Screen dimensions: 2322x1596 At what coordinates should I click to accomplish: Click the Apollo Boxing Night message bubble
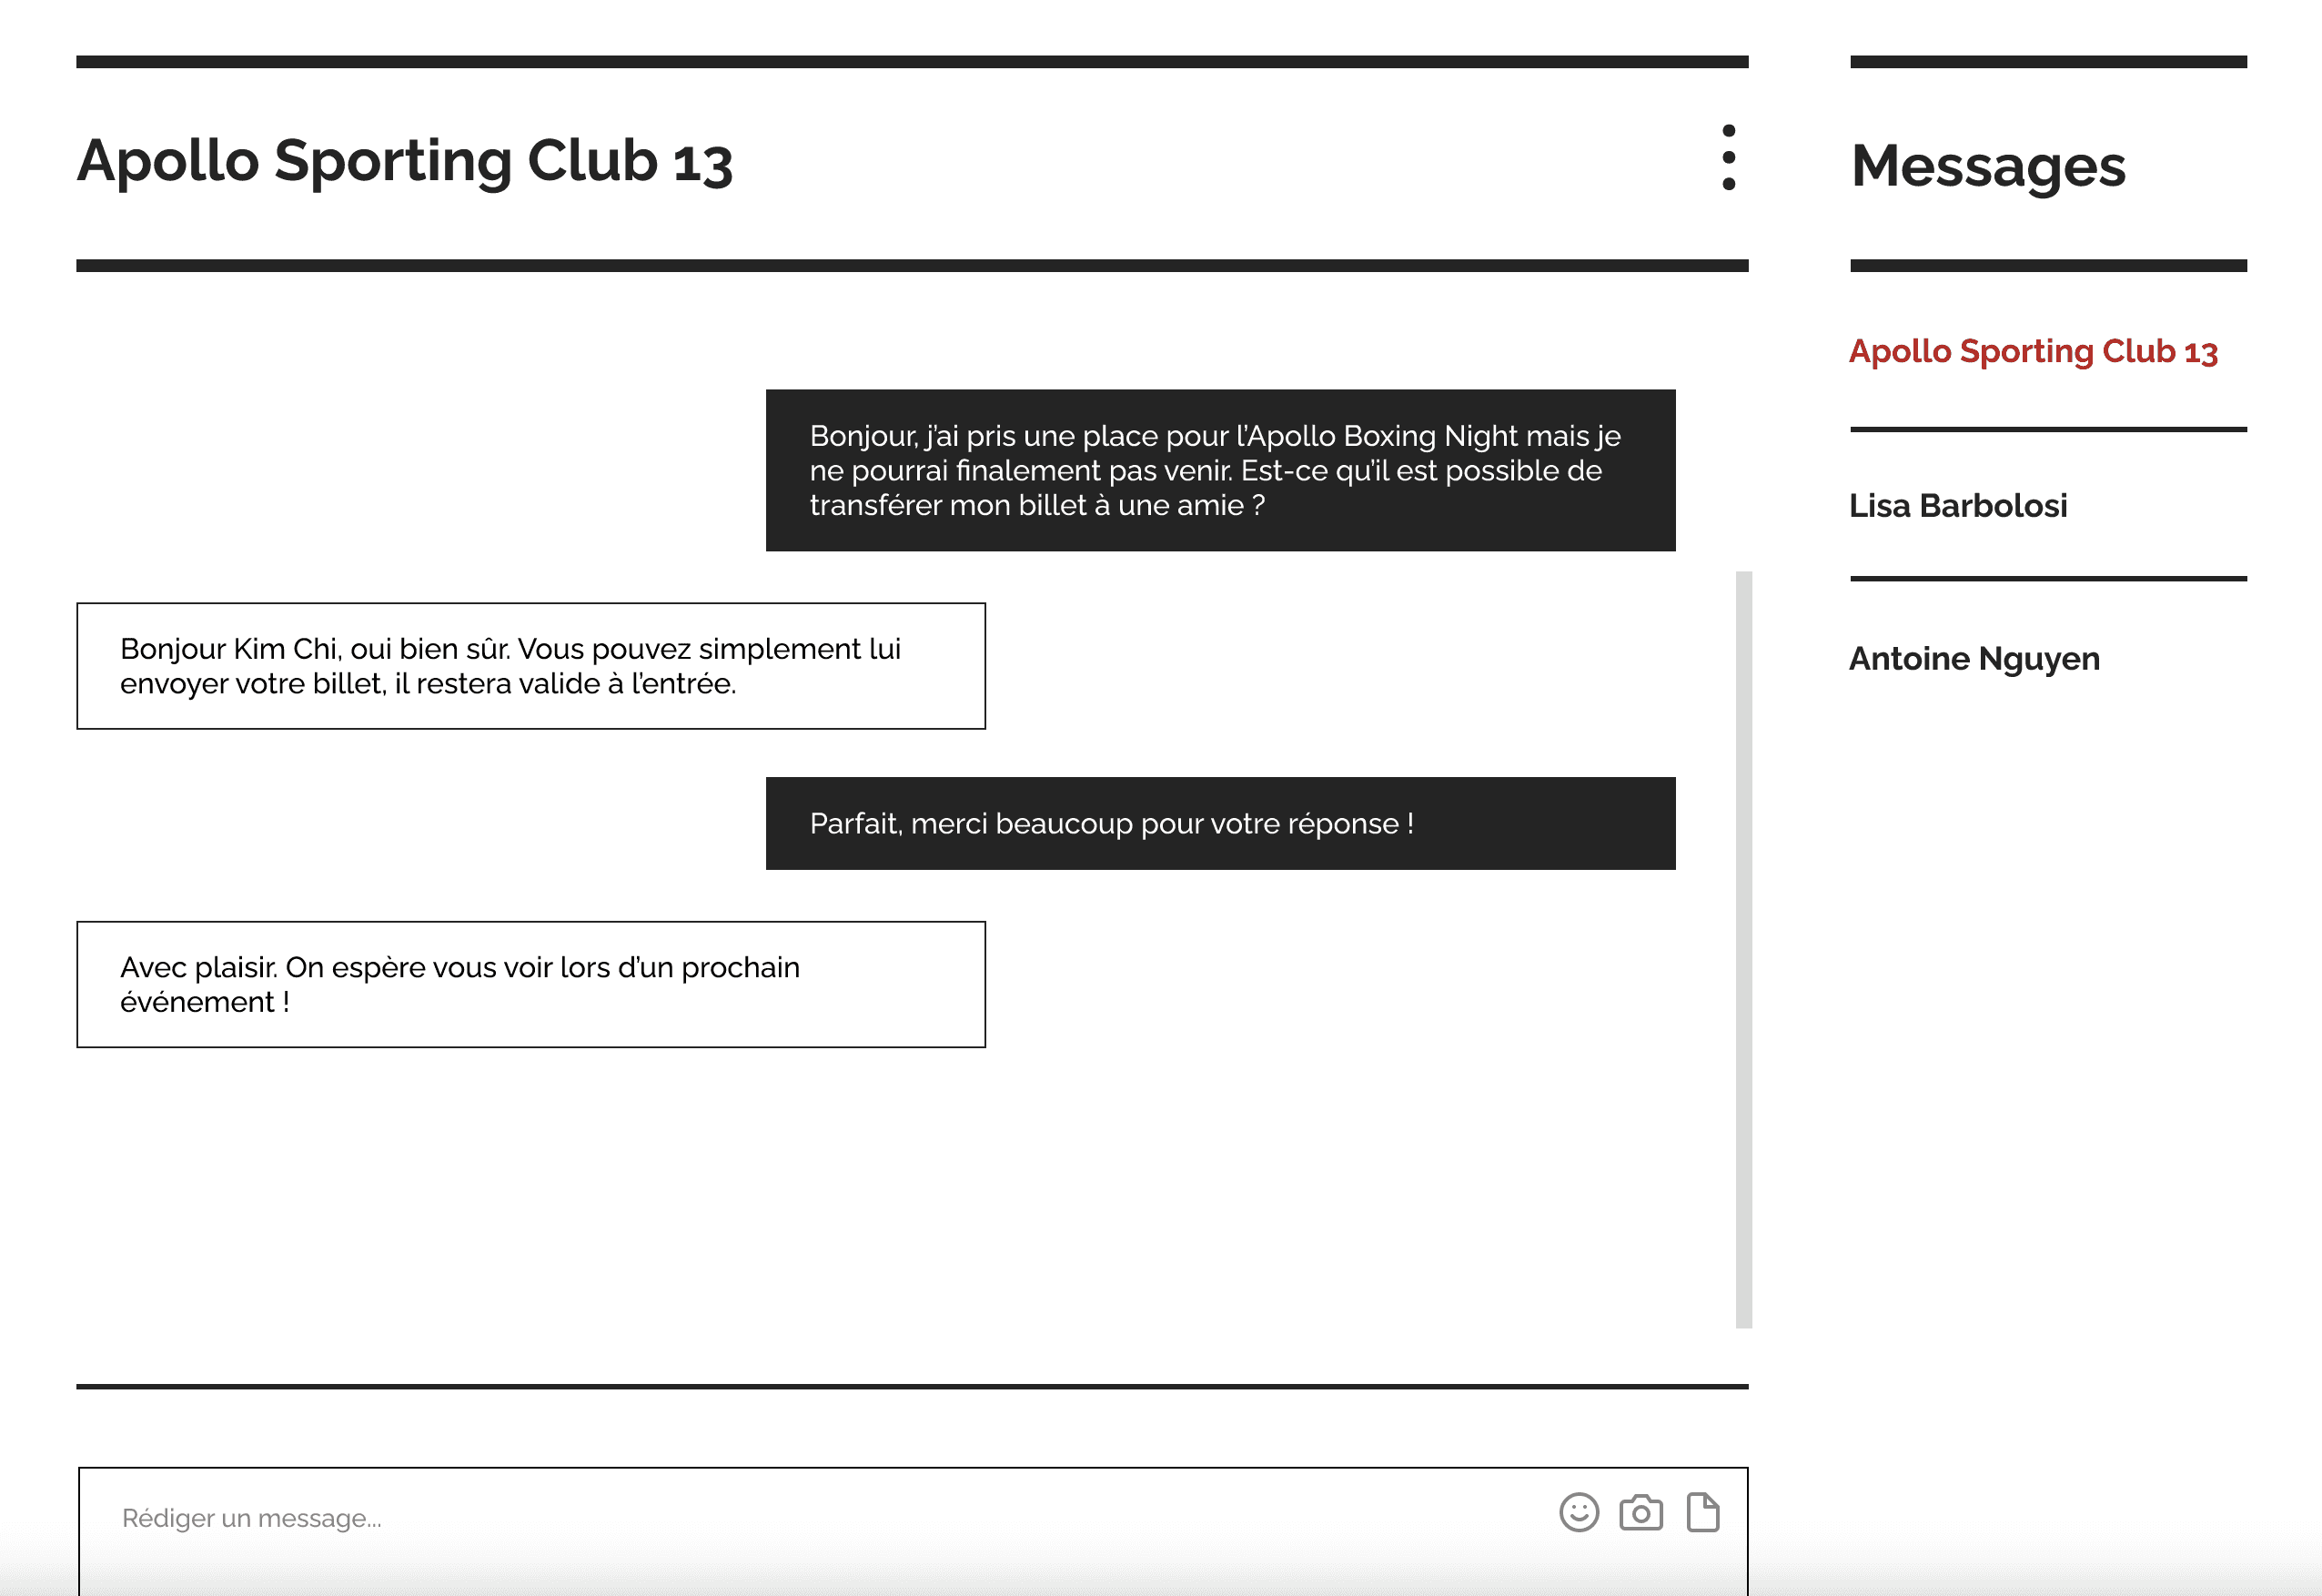[x=1220, y=470]
